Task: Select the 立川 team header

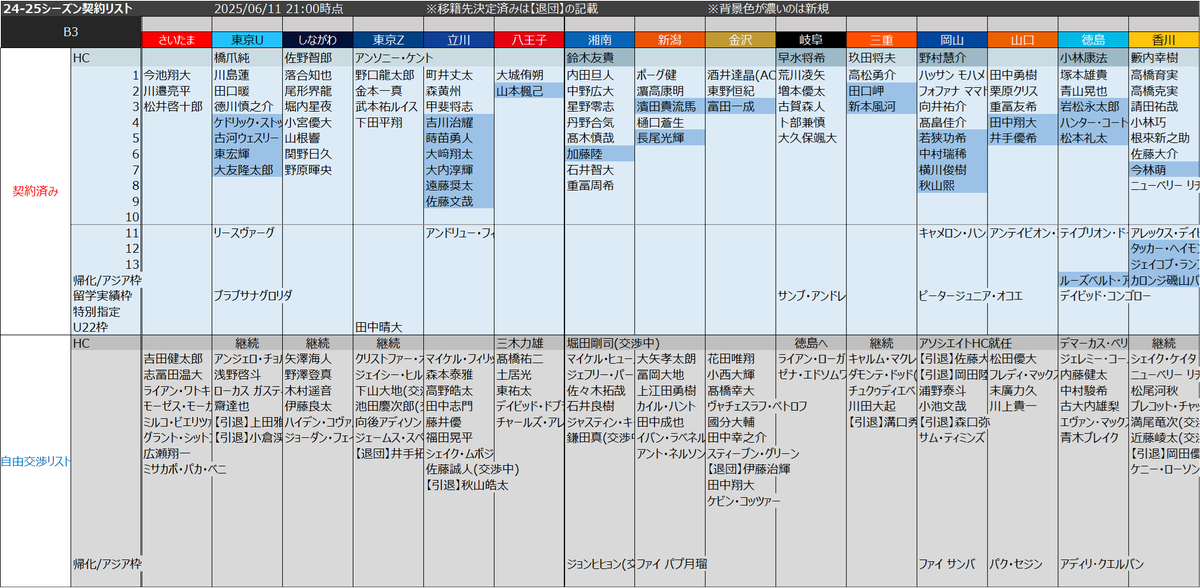Action: point(458,40)
